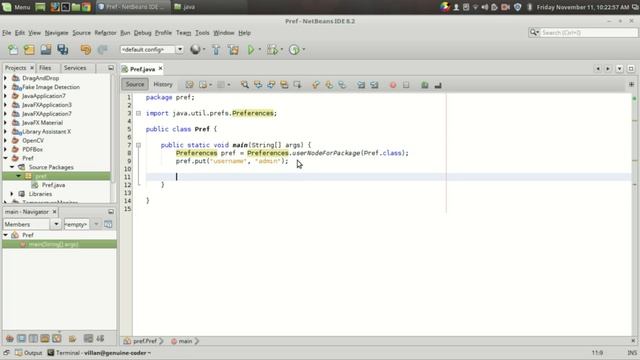Collapse the import statement fold
This screenshot has width=640, height=360.
[138, 113]
